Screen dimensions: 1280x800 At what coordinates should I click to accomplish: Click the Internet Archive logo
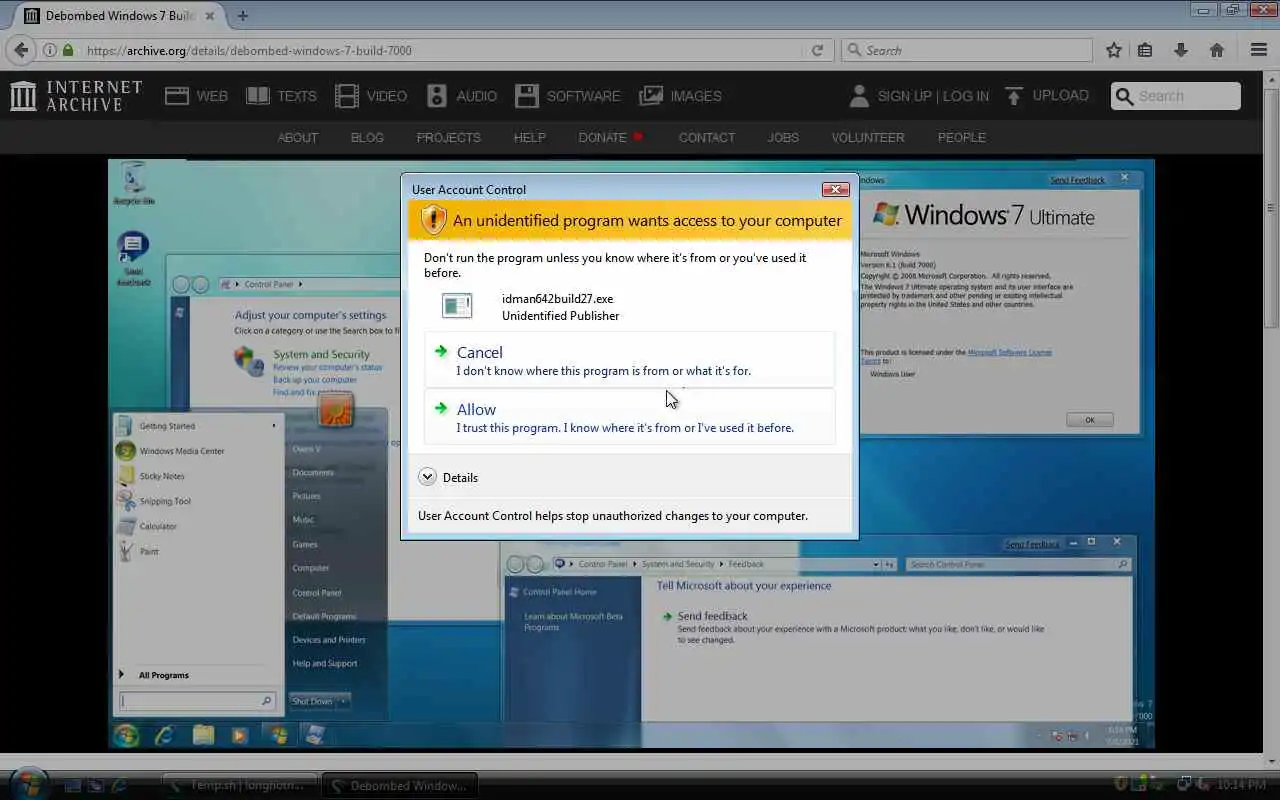pyautogui.click(x=76, y=96)
